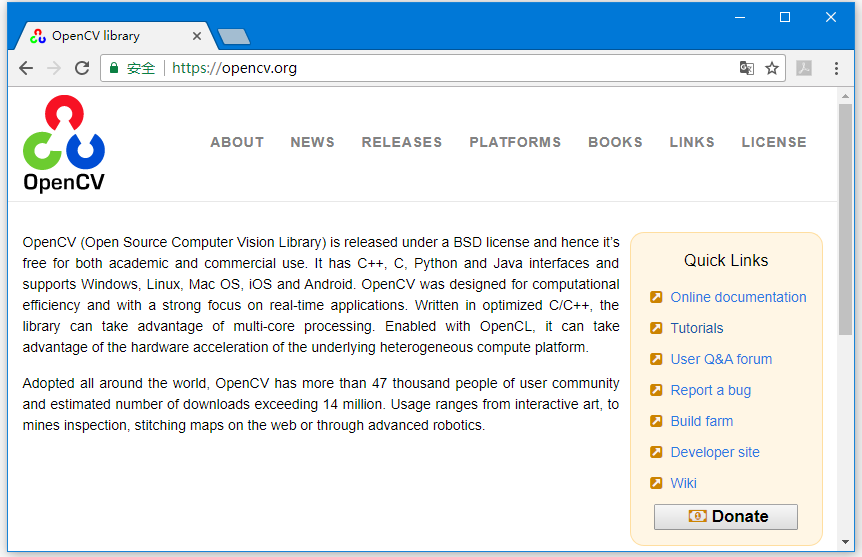Reload the page with the refresh icon
The width and height of the screenshot is (862, 557).
(x=82, y=68)
